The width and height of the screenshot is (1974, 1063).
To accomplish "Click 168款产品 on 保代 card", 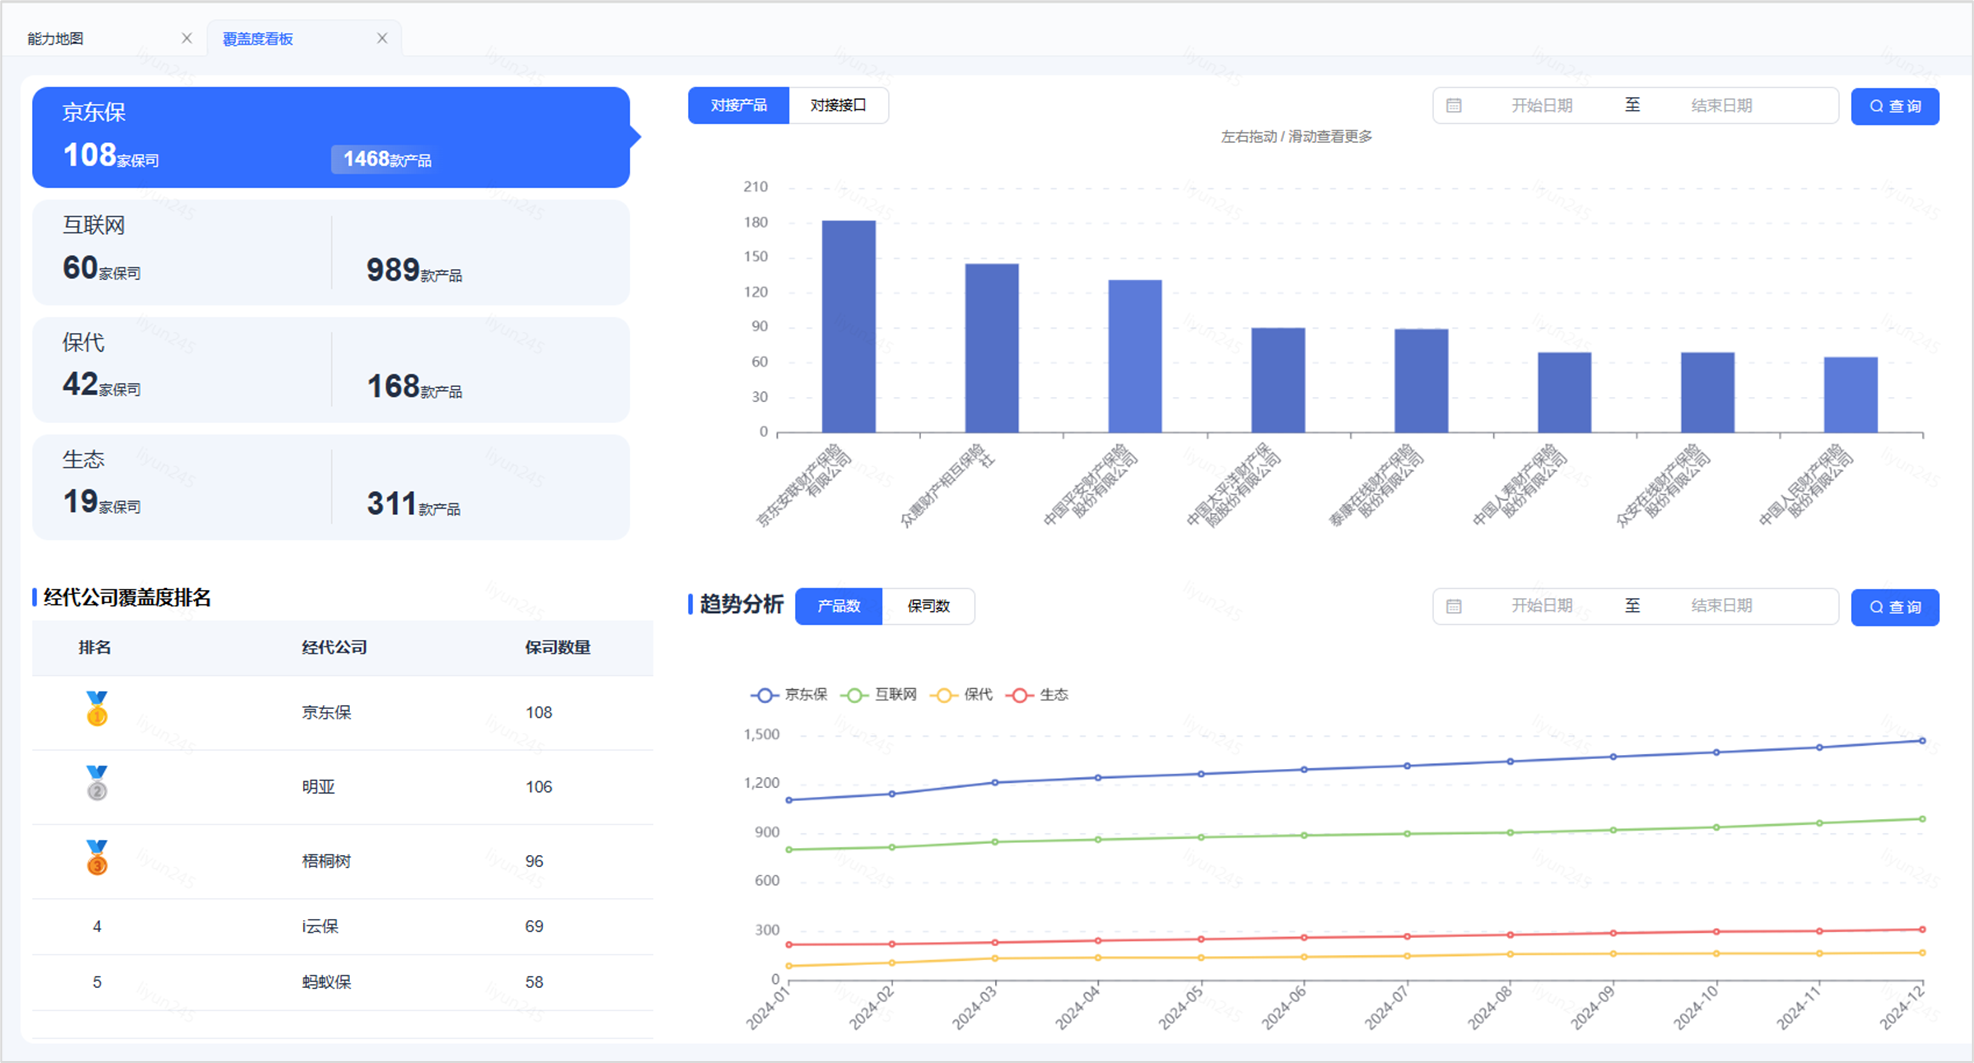I will [x=414, y=386].
